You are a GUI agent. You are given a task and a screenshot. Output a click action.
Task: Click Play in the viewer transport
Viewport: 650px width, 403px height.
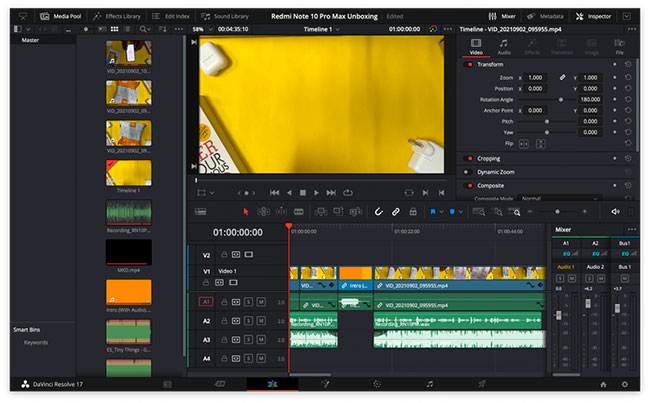pos(316,193)
